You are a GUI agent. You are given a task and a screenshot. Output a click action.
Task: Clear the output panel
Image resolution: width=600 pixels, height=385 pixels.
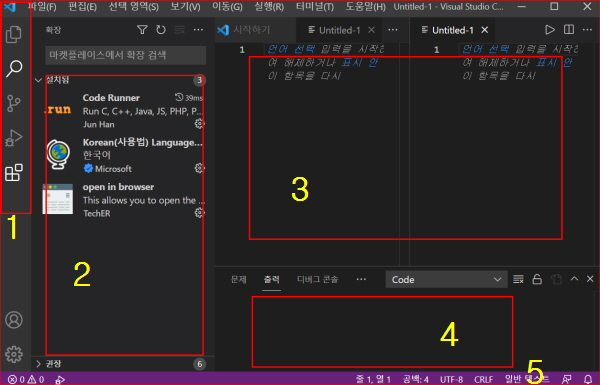(x=518, y=279)
